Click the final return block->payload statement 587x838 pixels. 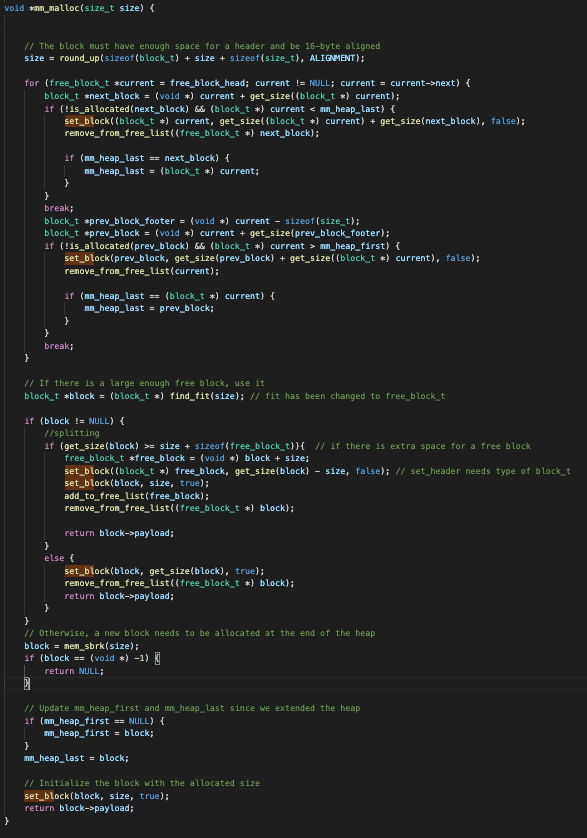pyautogui.click(x=79, y=809)
